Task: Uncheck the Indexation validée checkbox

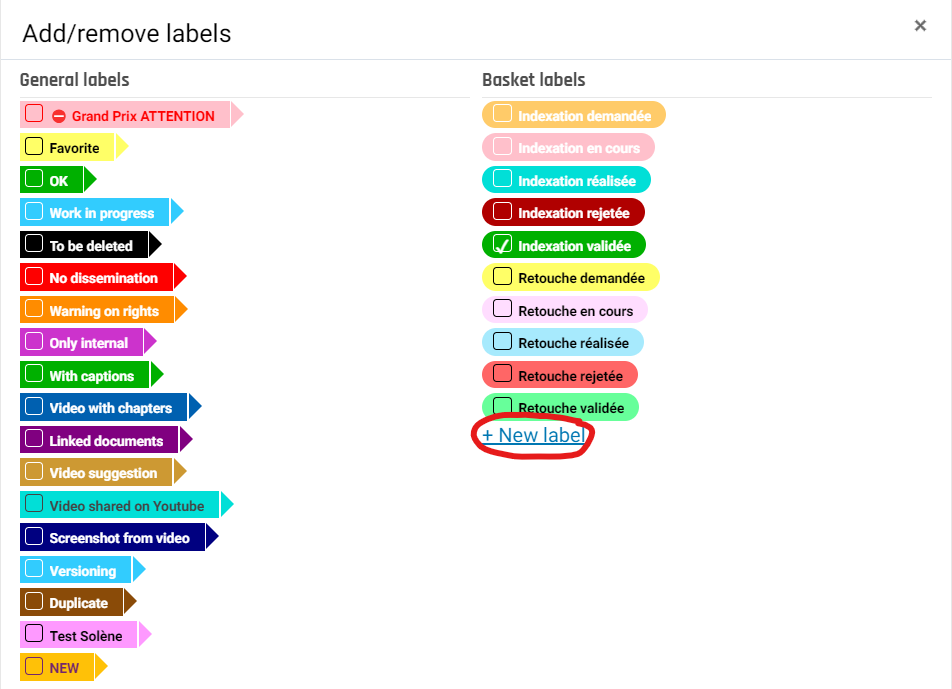Action: point(502,245)
